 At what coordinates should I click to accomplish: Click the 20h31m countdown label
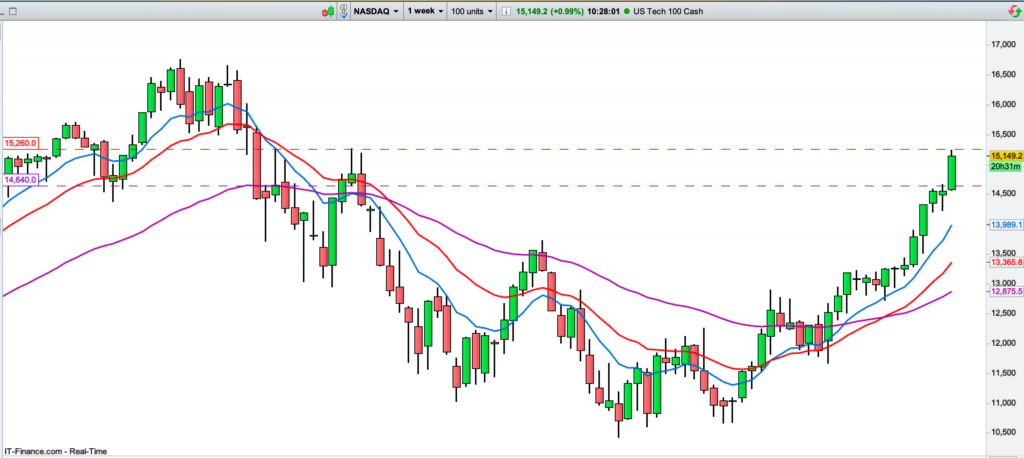pos(1001,170)
